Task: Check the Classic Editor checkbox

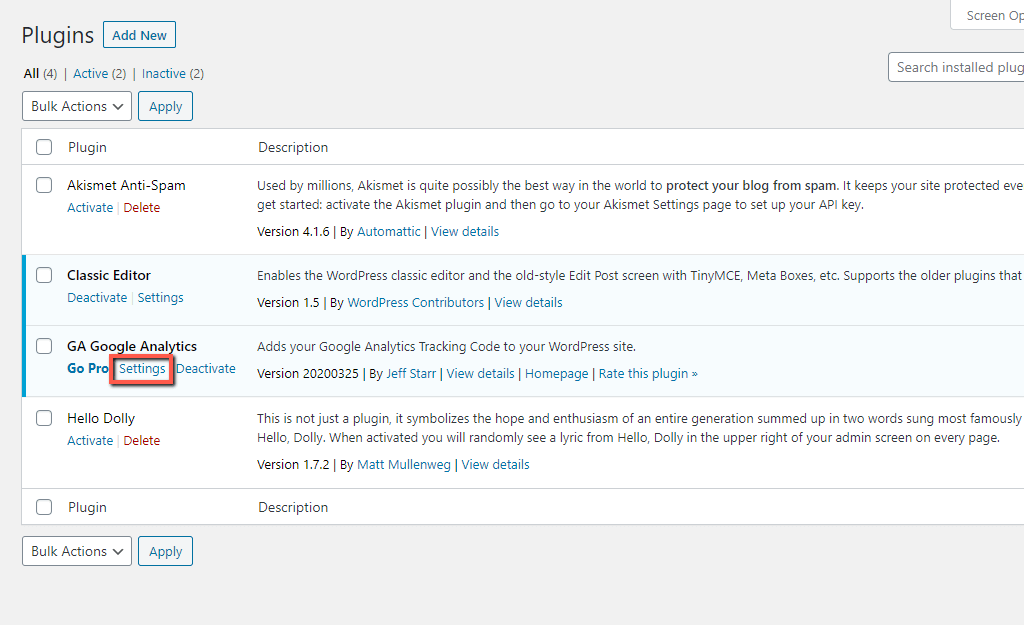Action: click(x=44, y=275)
